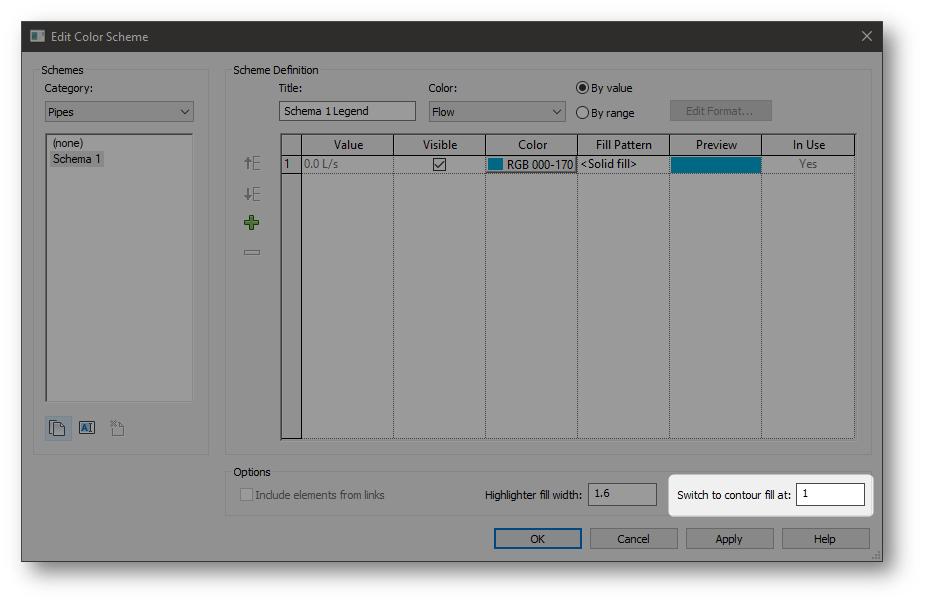
Task: Click the blue Preview cell in row 1
Action: [x=716, y=165]
